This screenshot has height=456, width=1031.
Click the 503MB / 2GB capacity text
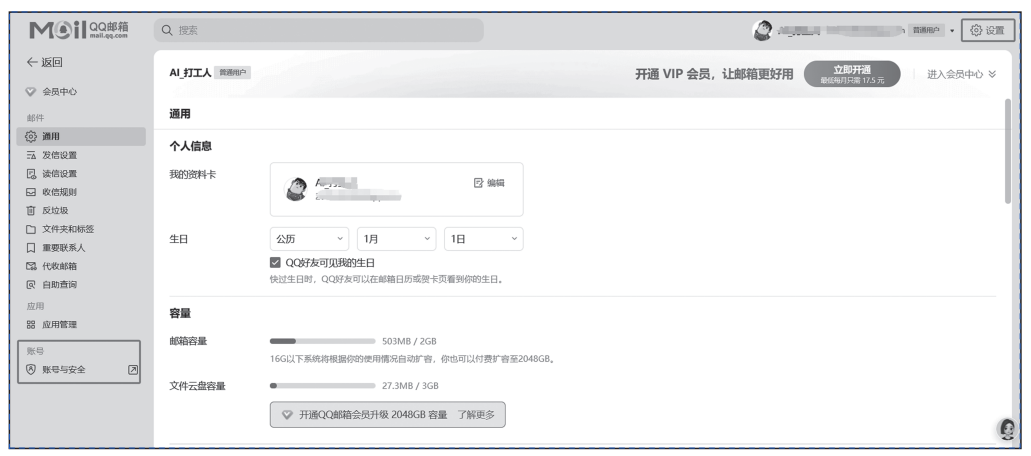click(409, 341)
